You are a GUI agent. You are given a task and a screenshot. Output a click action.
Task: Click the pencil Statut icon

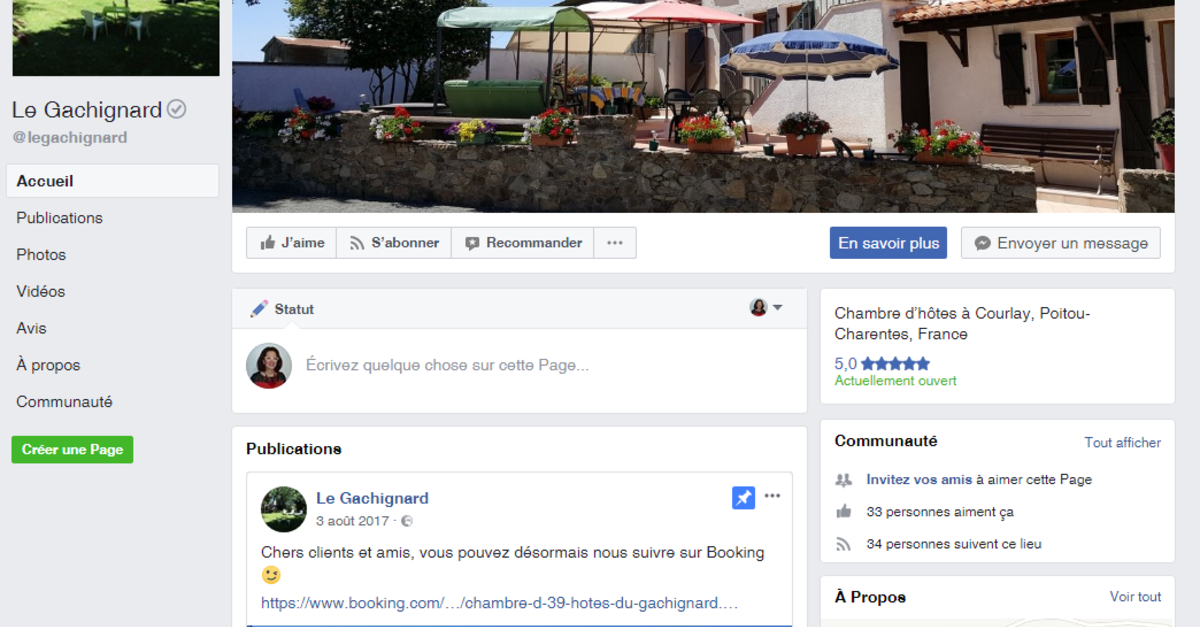pos(259,308)
